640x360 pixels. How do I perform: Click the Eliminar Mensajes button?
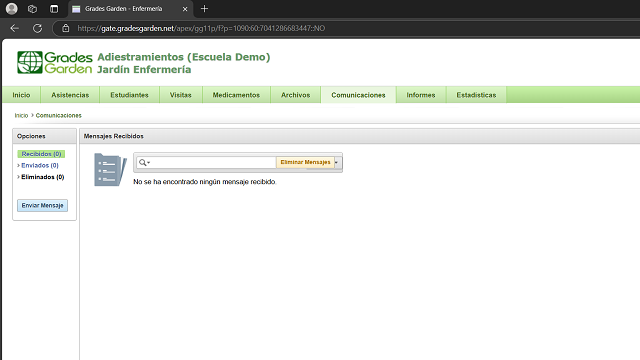pyautogui.click(x=305, y=162)
